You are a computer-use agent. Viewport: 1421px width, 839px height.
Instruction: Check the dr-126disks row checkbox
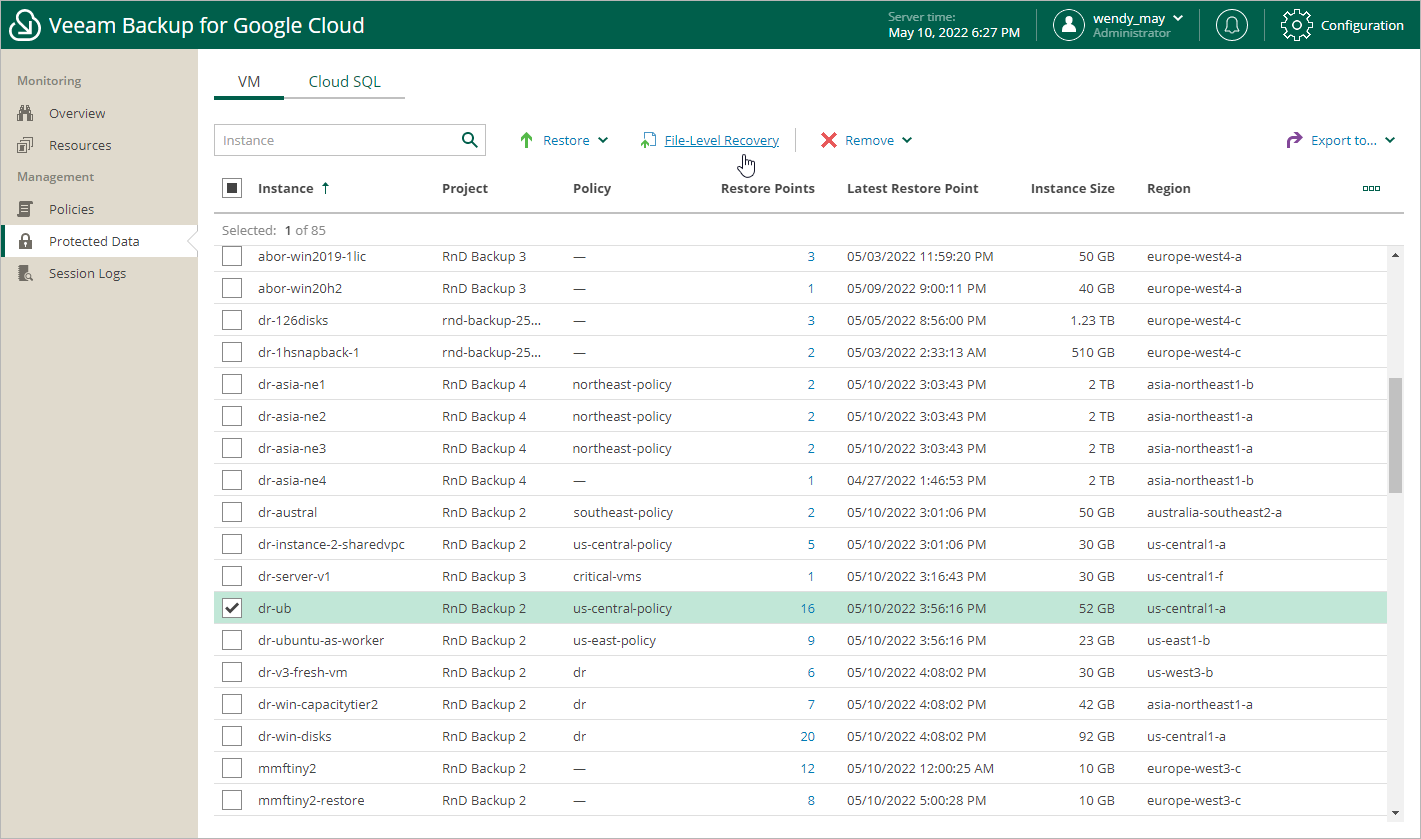coord(232,321)
